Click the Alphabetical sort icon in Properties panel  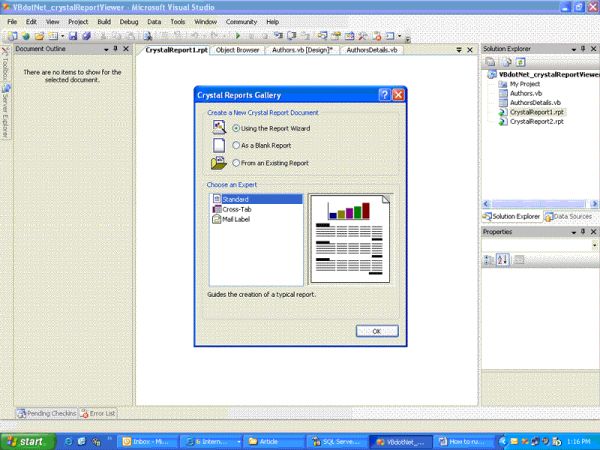tap(502, 260)
